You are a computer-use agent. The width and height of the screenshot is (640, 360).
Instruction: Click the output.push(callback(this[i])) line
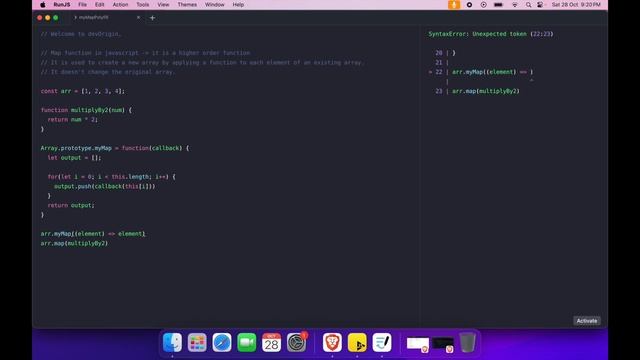coord(105,186)
